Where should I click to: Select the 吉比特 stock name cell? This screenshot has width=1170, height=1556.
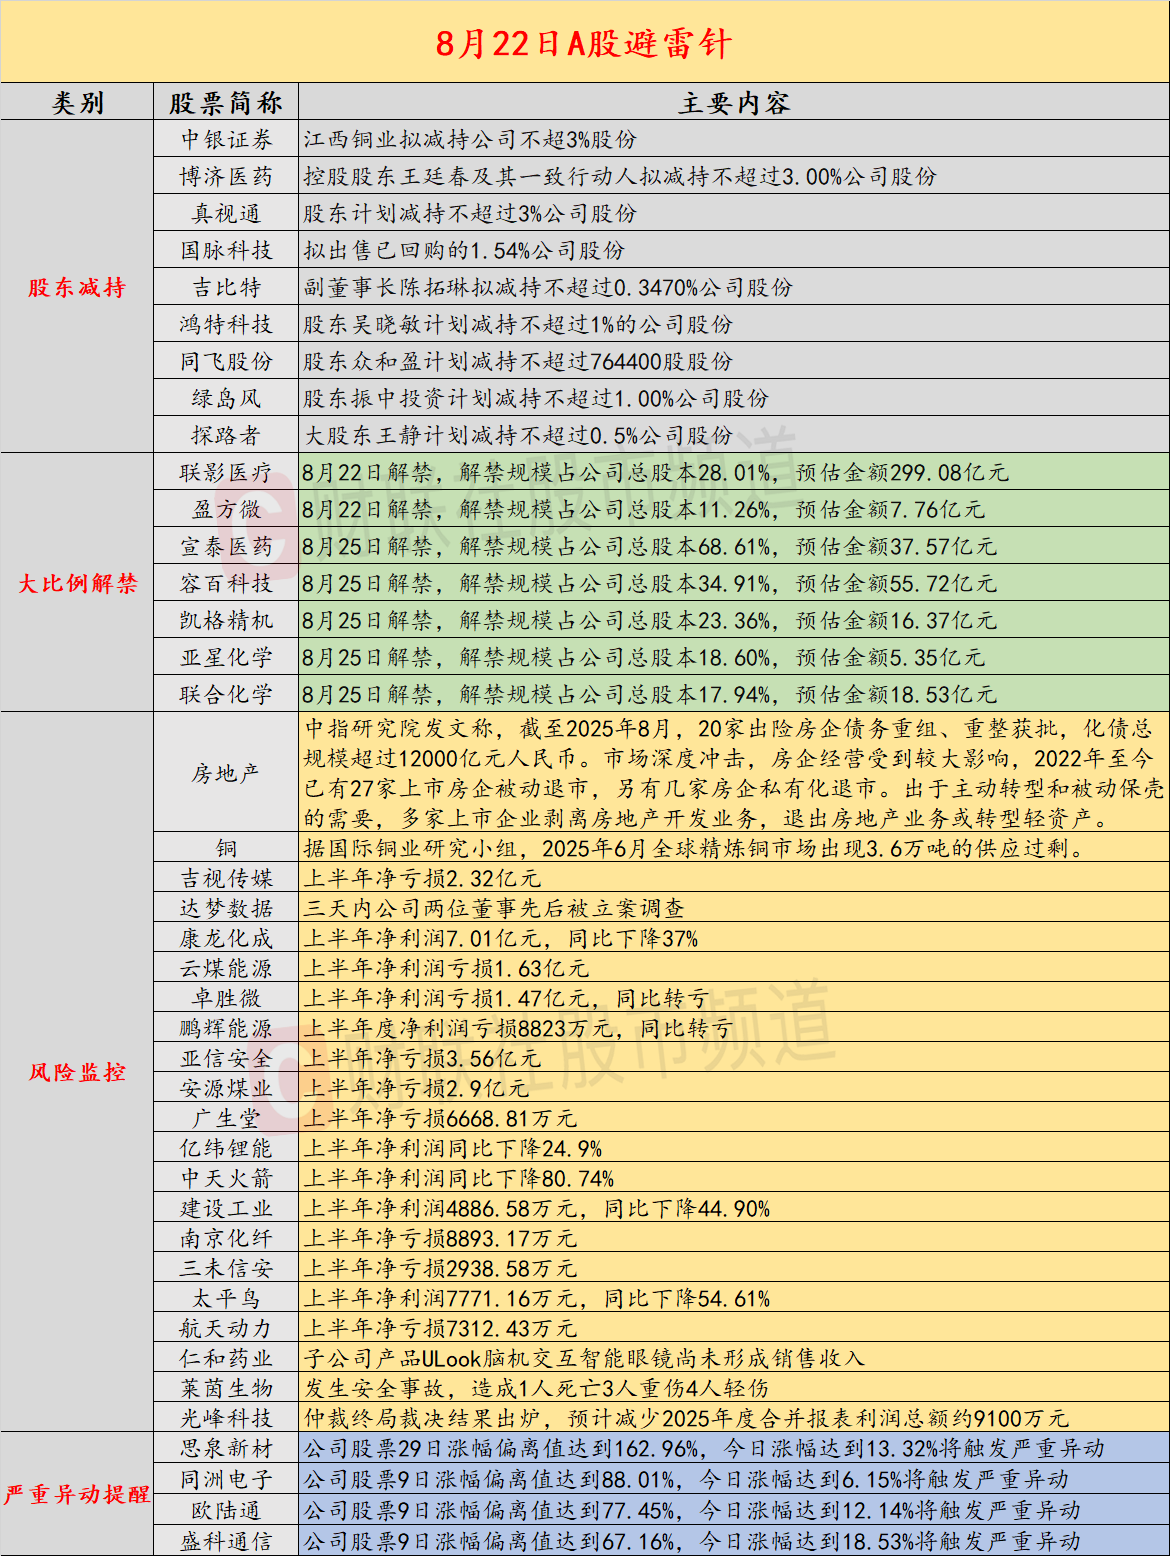coord(226,287)
